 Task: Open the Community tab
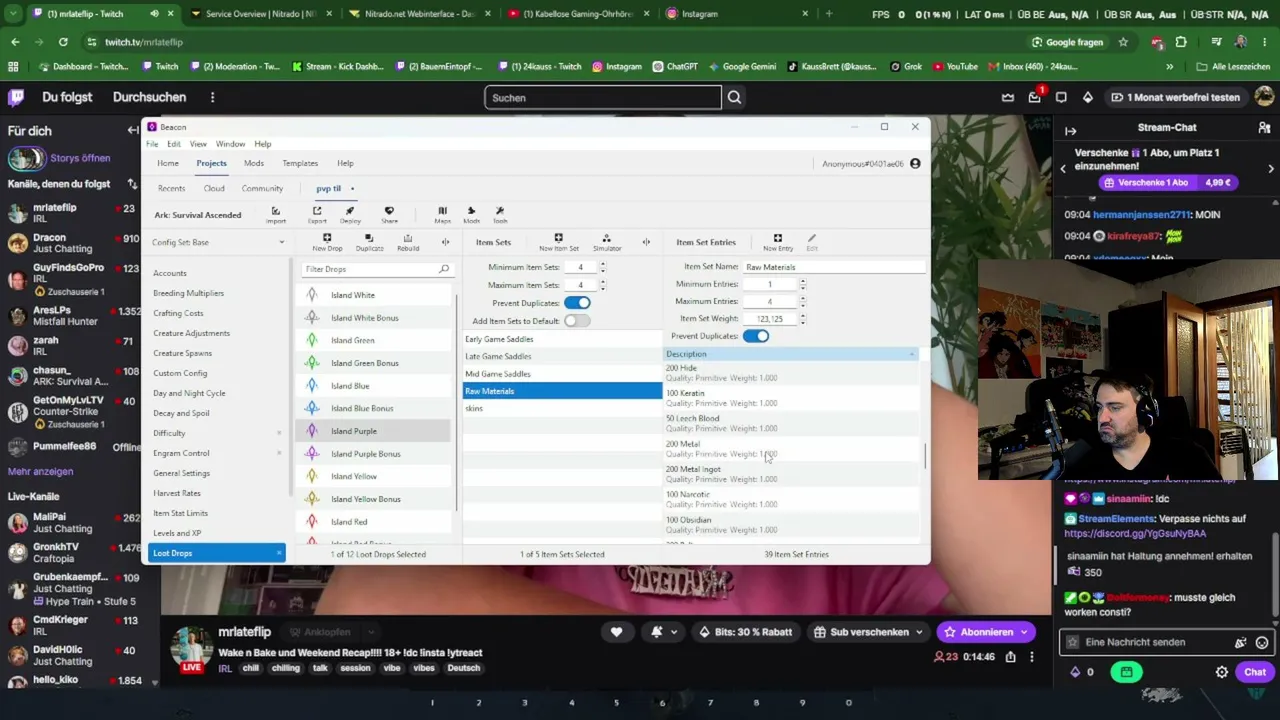coord(262,188)
